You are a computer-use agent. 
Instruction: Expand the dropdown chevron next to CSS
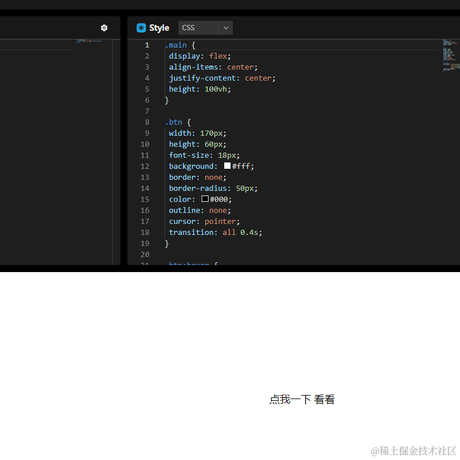pos(226,28)
